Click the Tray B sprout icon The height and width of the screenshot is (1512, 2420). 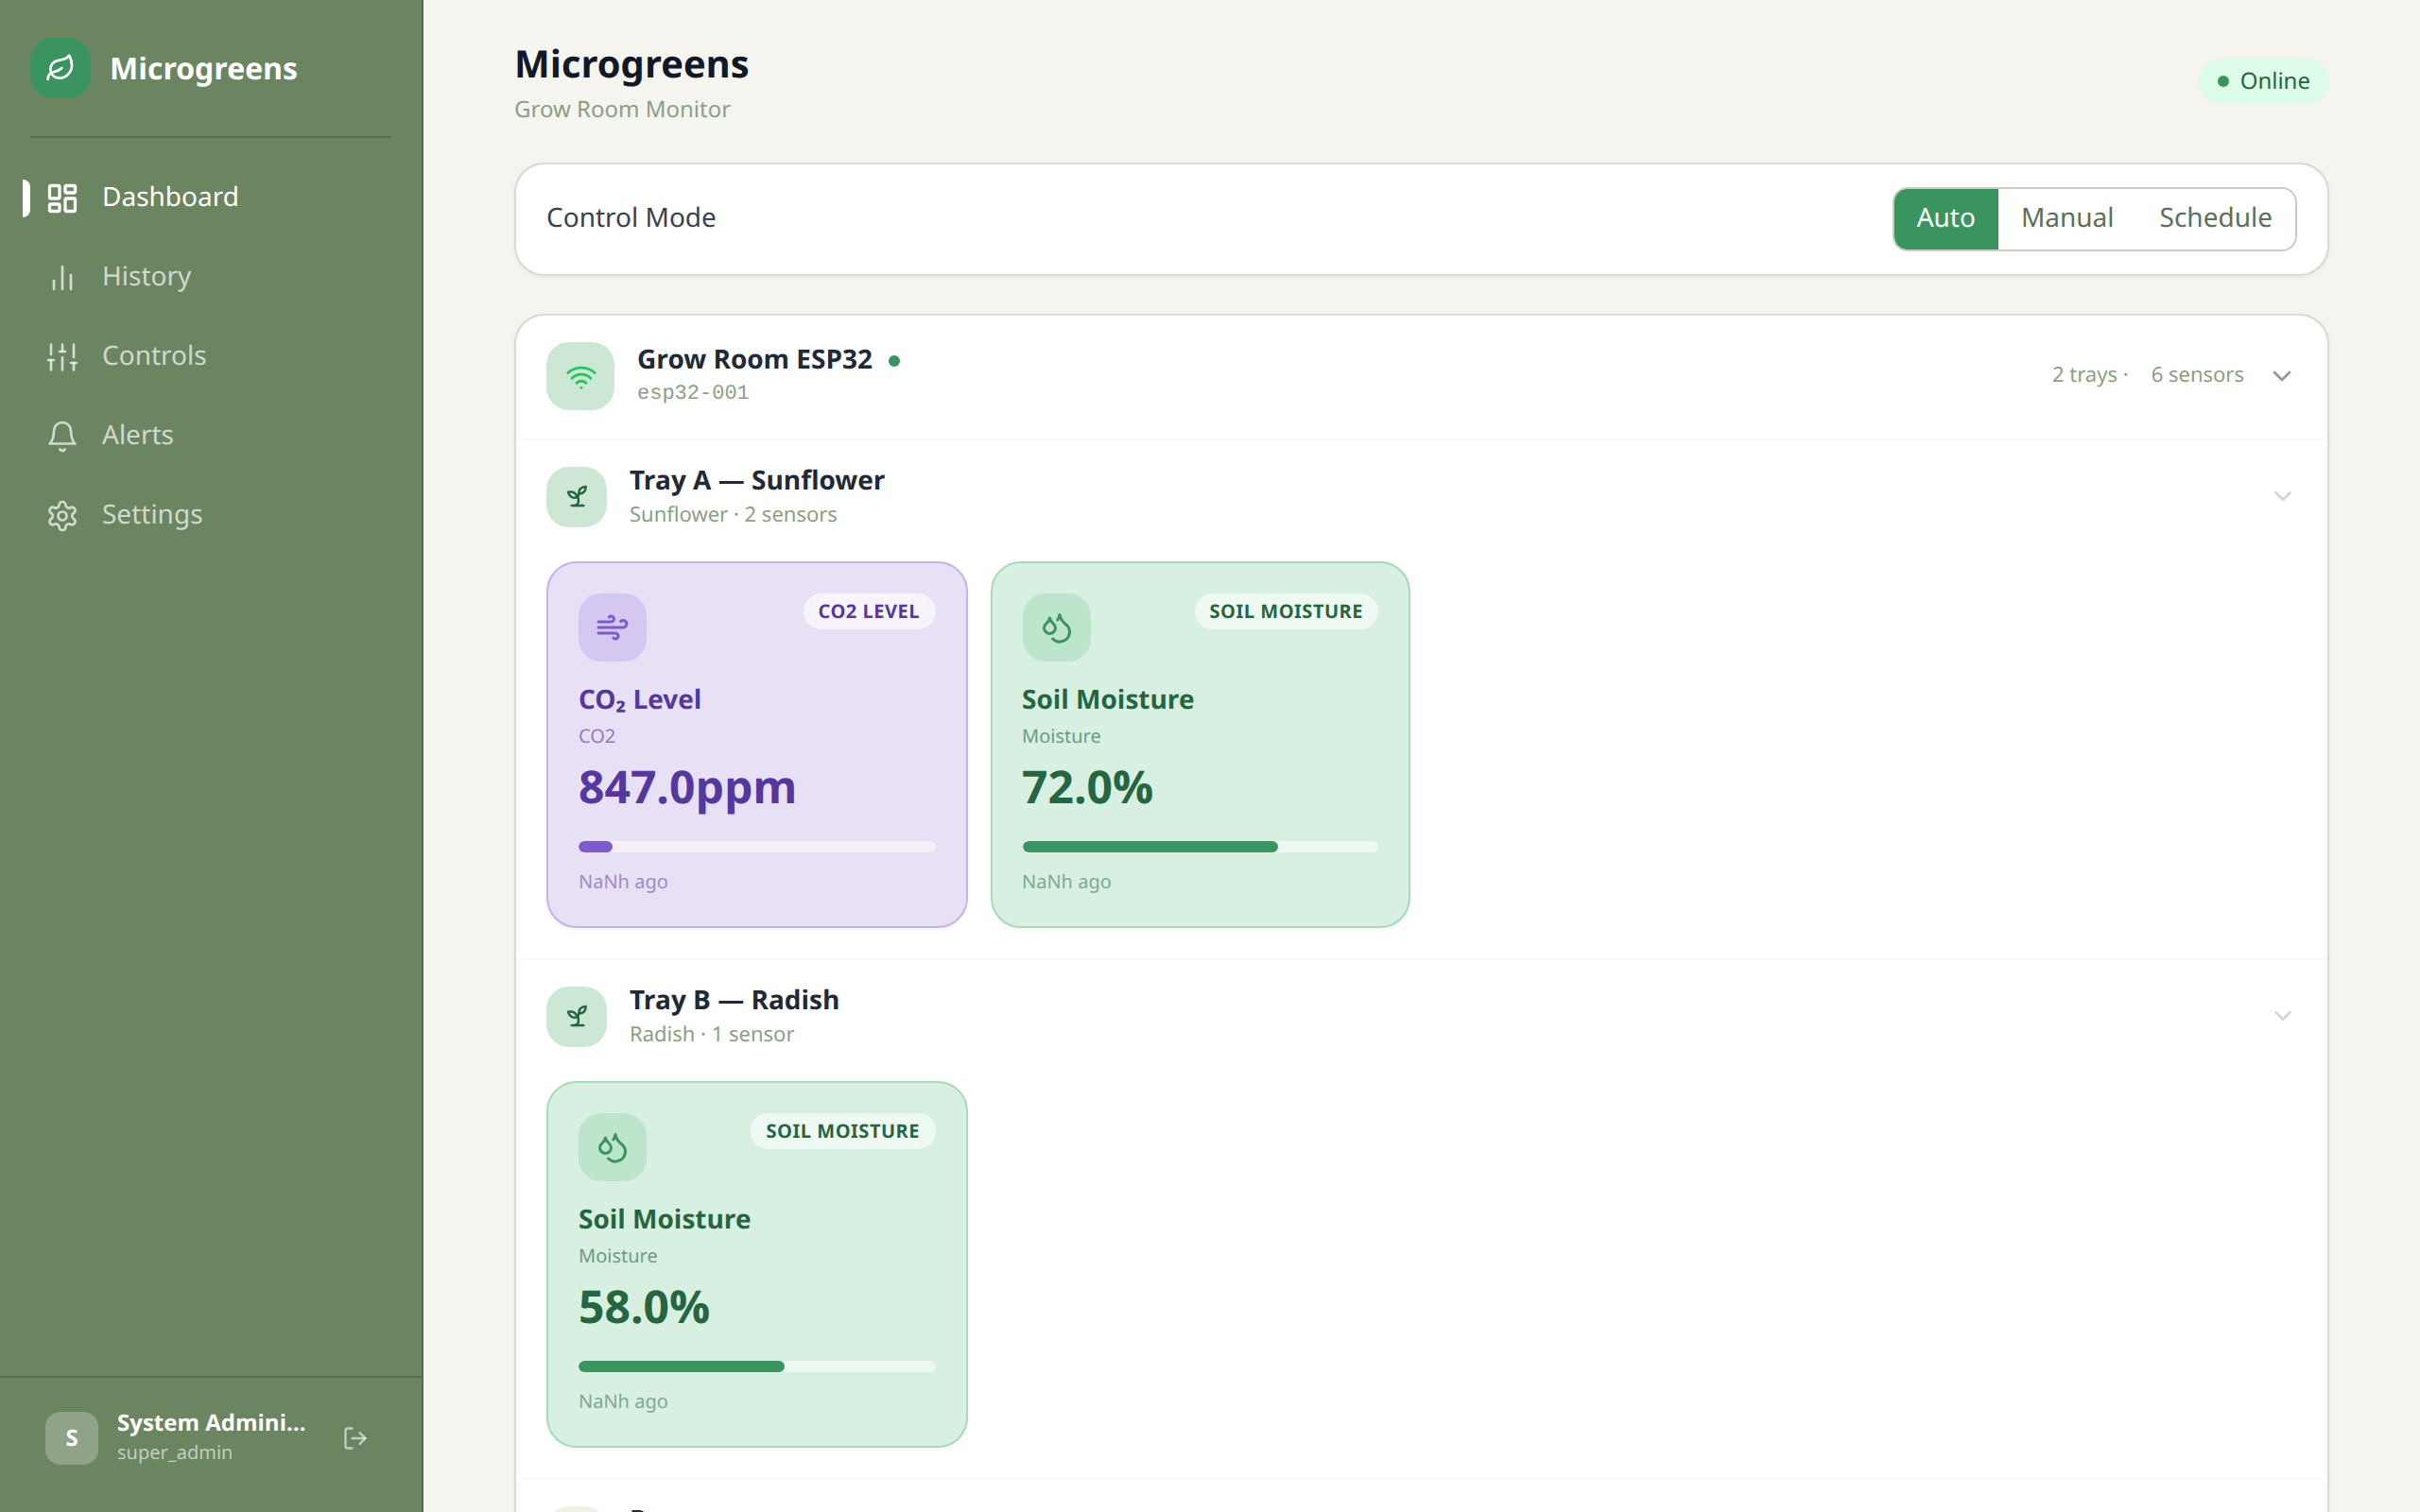tap(576, 1016)
